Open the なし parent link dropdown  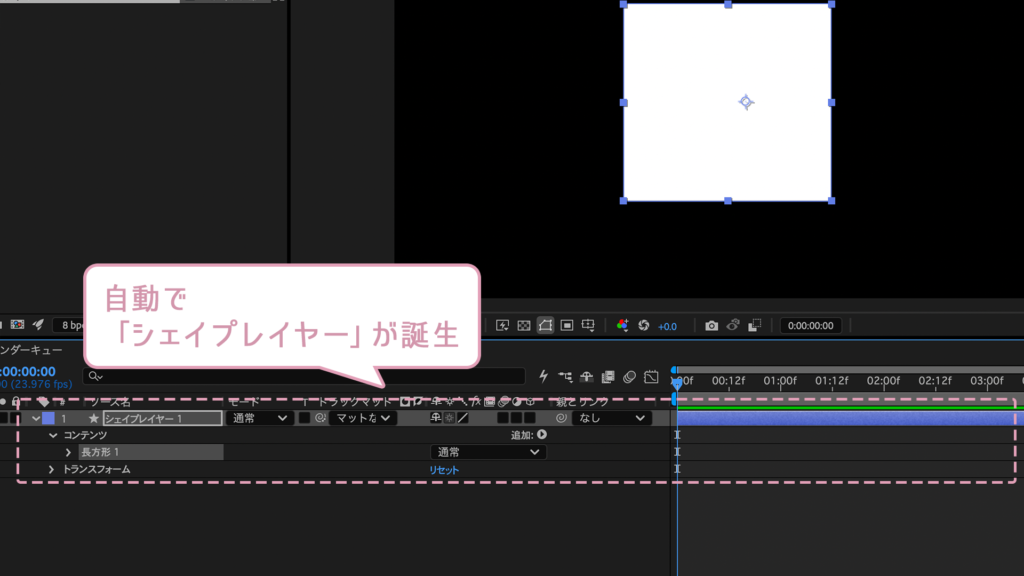coord(612,418)
